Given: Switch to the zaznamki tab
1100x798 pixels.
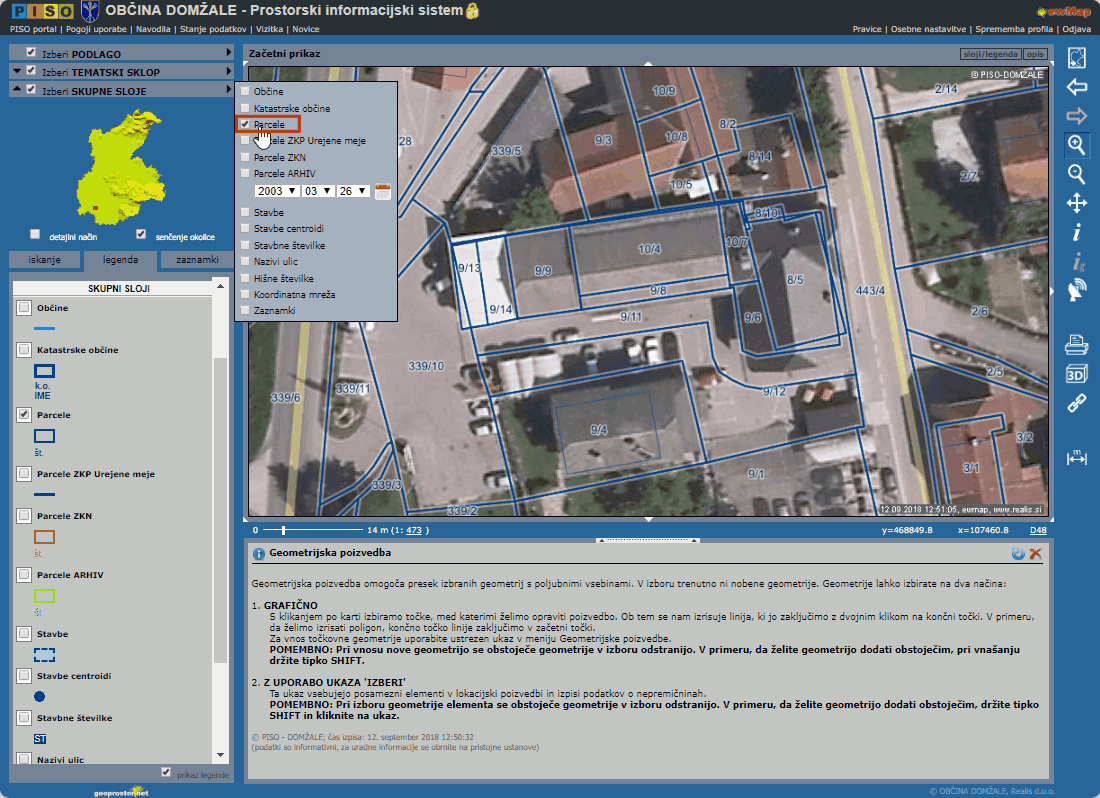Looking at the screenshot, I should (197, 260).
